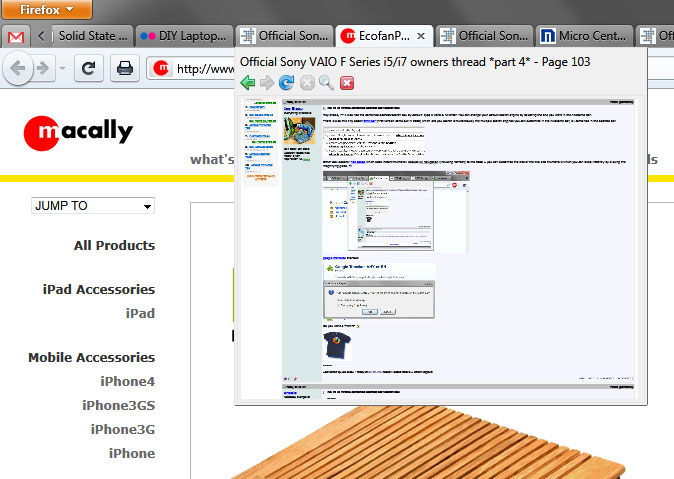Open the All Products link
The image size is (674, 479).
point(114,246)
